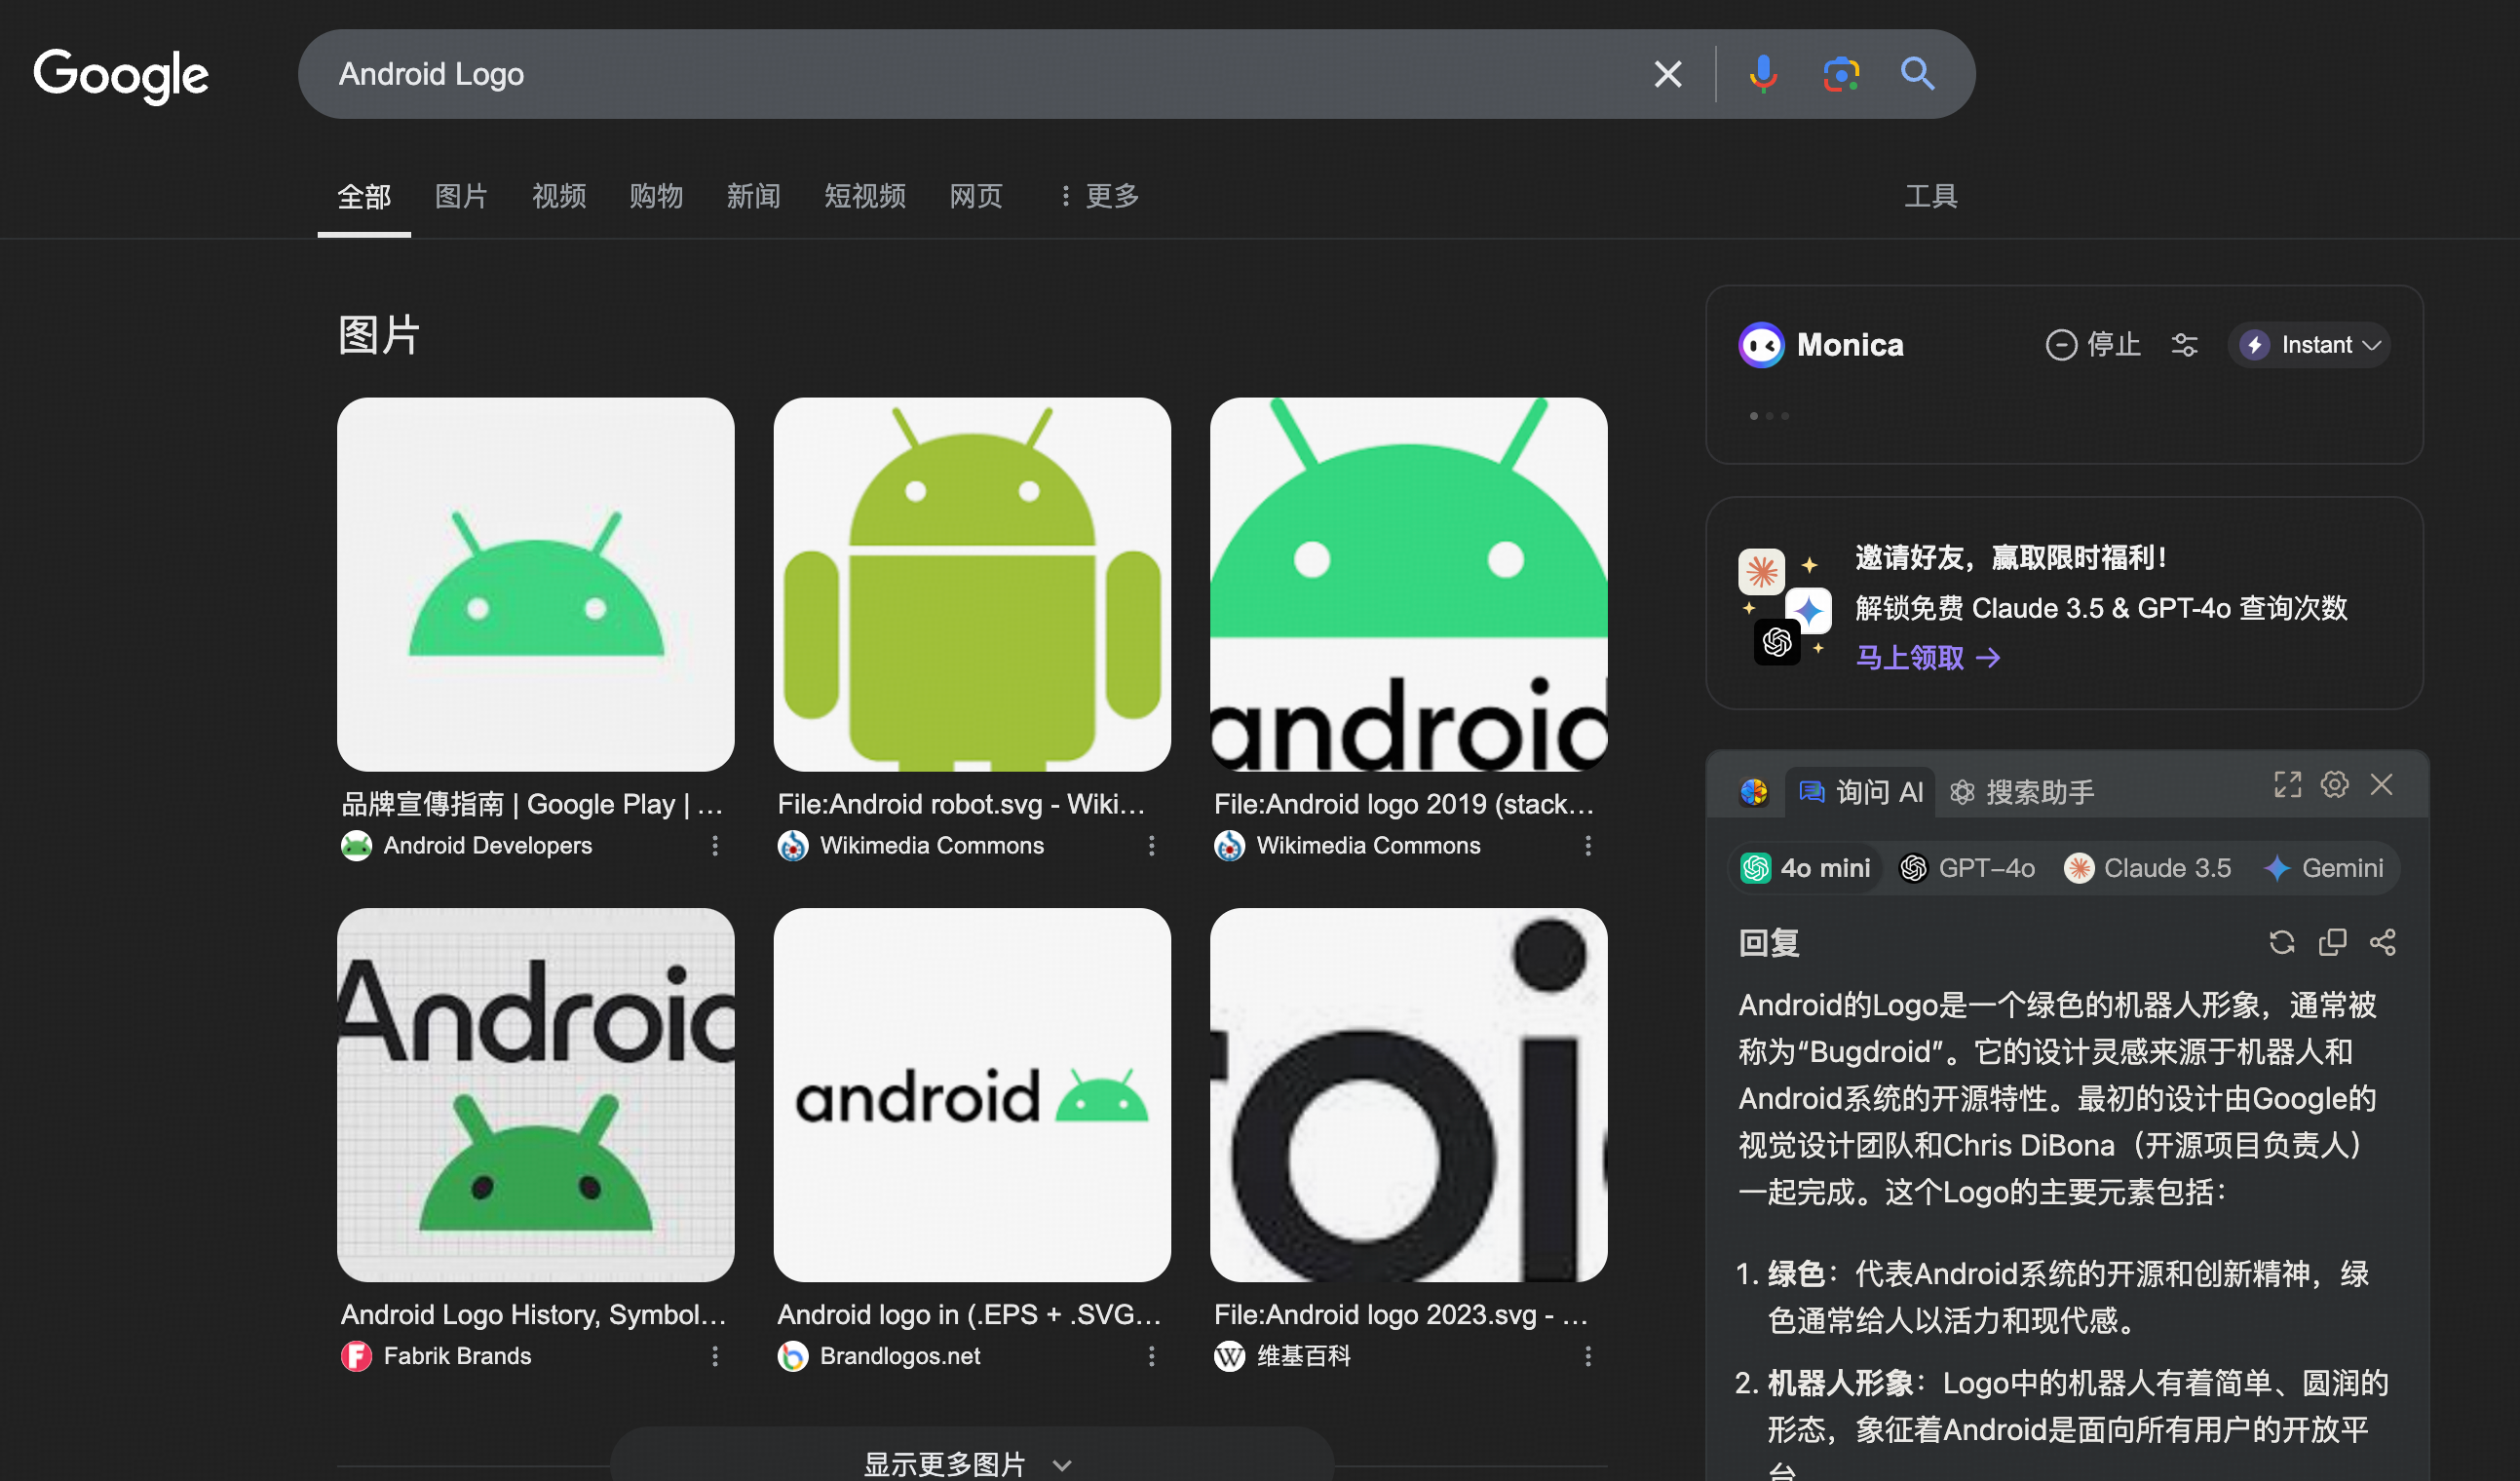Open AI panel settings gear
The image size is (2520, 1481).
pos(2334,785)
